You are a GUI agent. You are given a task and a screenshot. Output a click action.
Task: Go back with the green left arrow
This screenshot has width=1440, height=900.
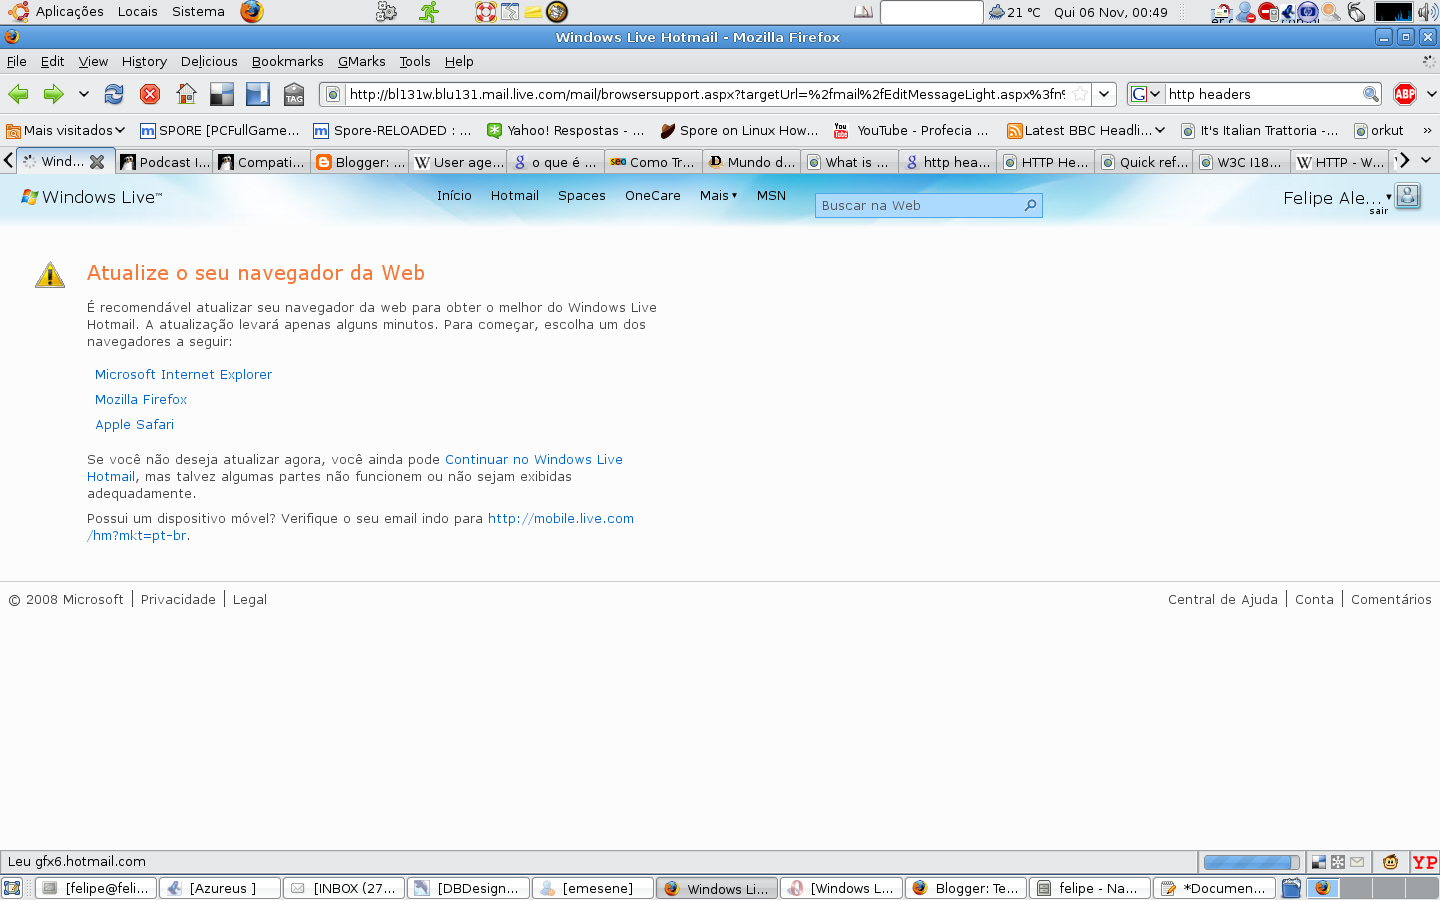pyautogui.click(x=18, y=94)
